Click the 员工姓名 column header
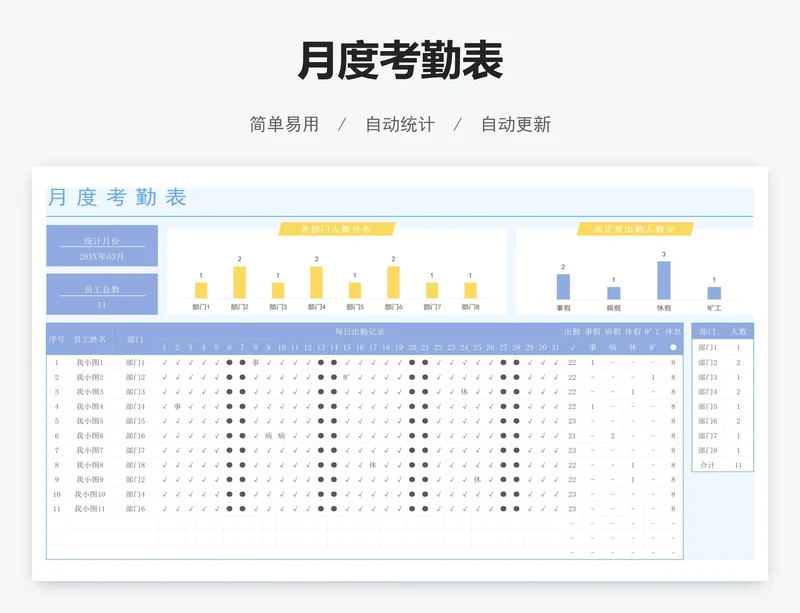The width and height of the screenshot is (800, 613). [90, 339]
